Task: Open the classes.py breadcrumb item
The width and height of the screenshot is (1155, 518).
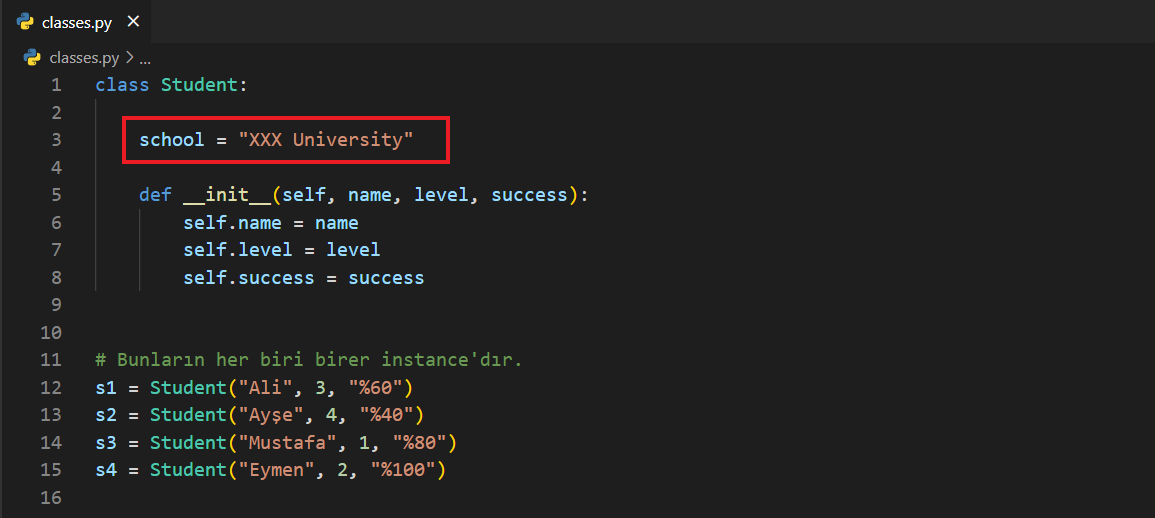Action: click(83, 58)
